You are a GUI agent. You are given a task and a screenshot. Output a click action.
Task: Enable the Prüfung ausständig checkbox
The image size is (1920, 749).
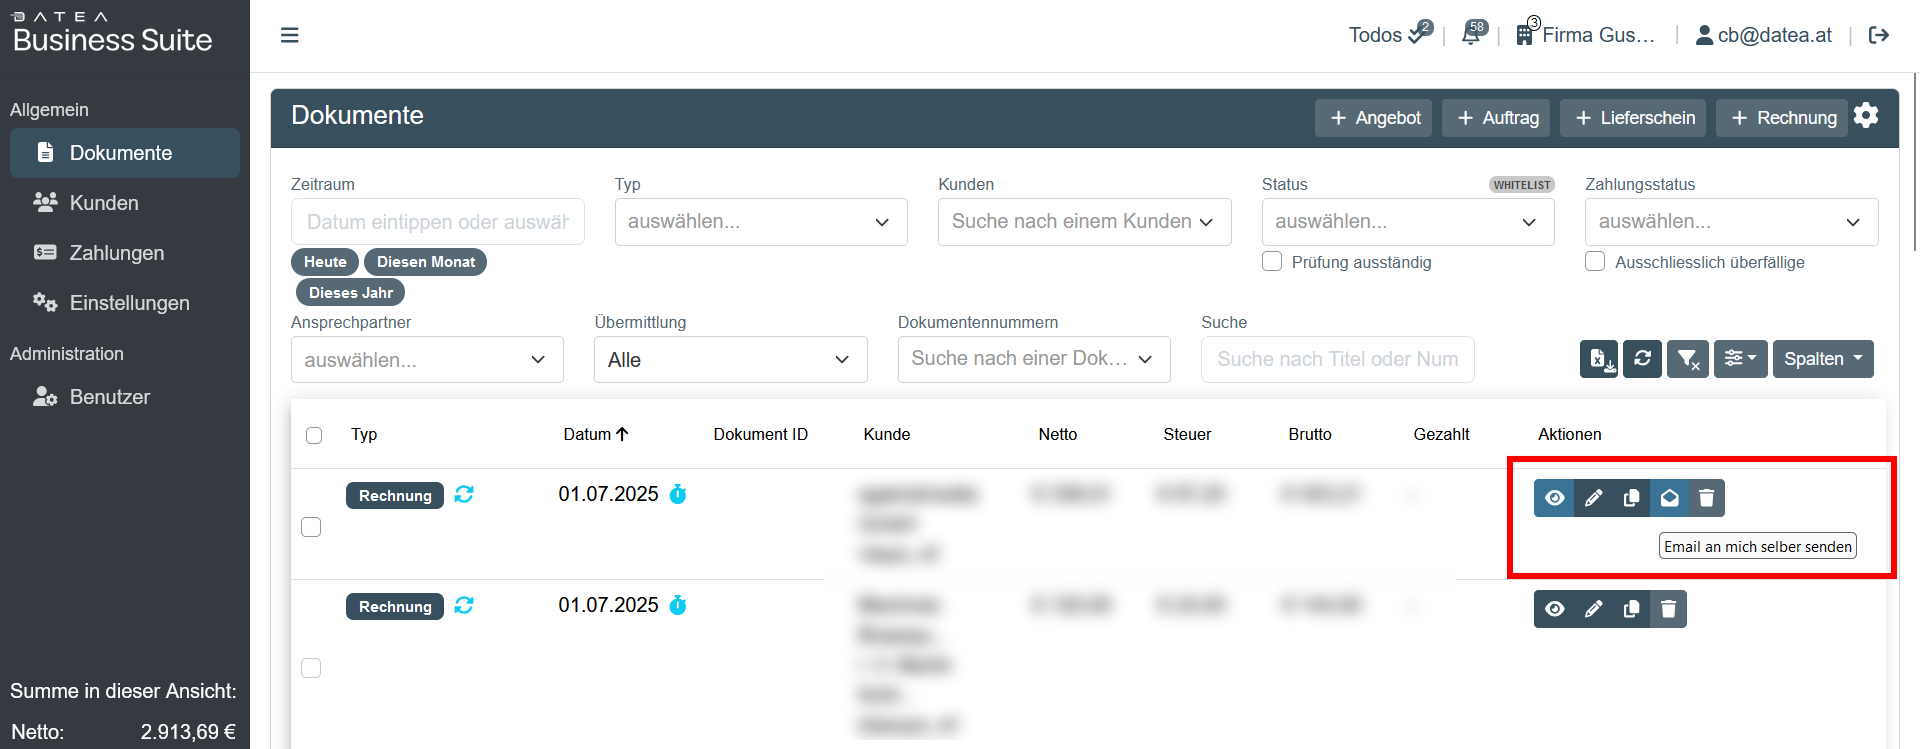(x=1272, y=262)
